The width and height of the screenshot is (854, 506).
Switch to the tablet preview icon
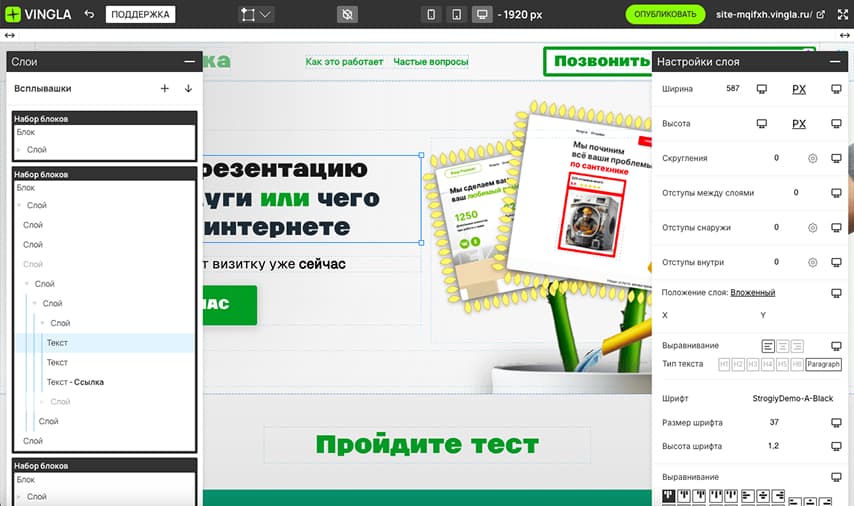pyautogui.click(x=457, y=15)
